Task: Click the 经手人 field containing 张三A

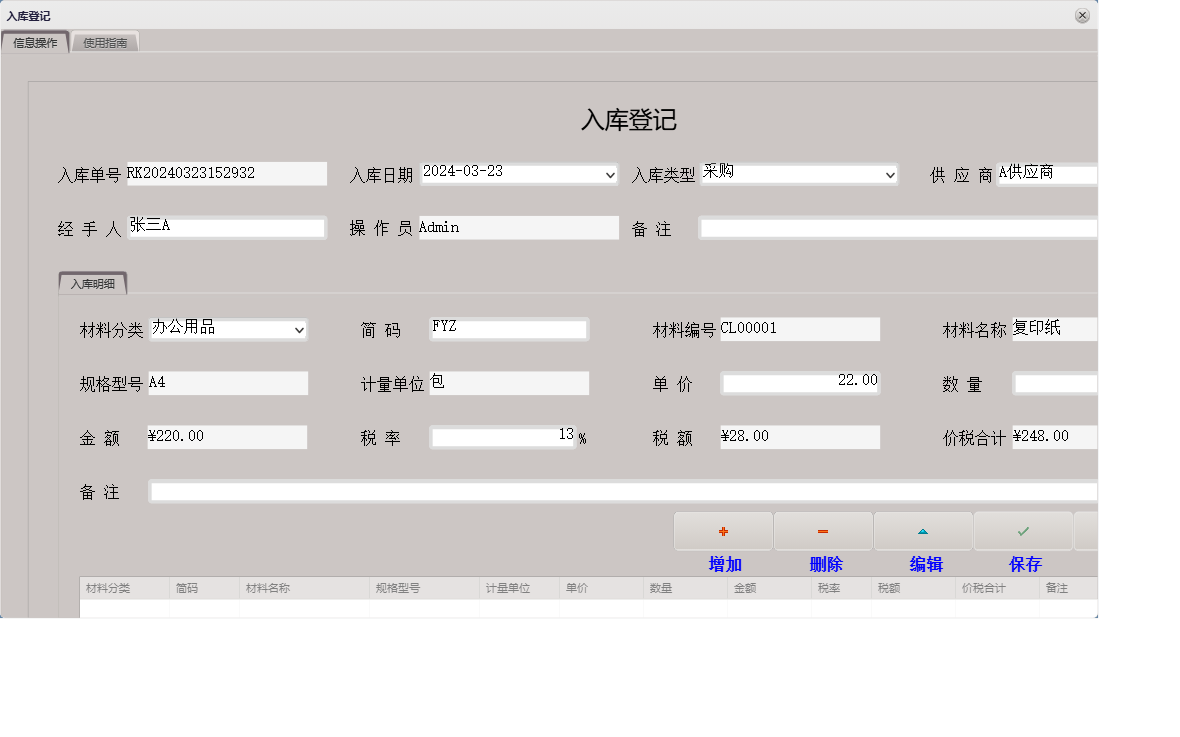Action: point(227,227)
